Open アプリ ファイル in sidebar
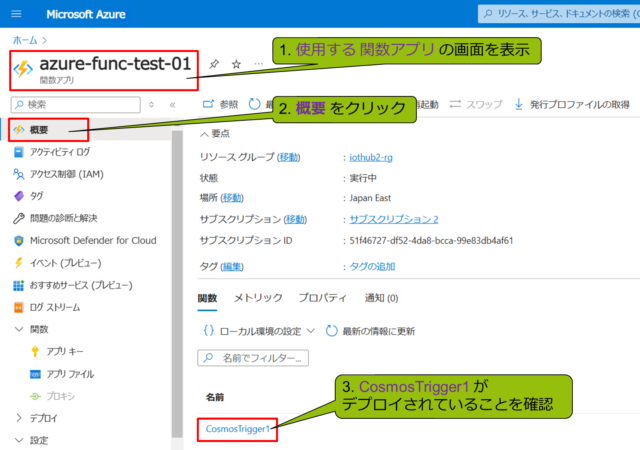This screenshot has width=640, height=450. click(x=62, y=374)
